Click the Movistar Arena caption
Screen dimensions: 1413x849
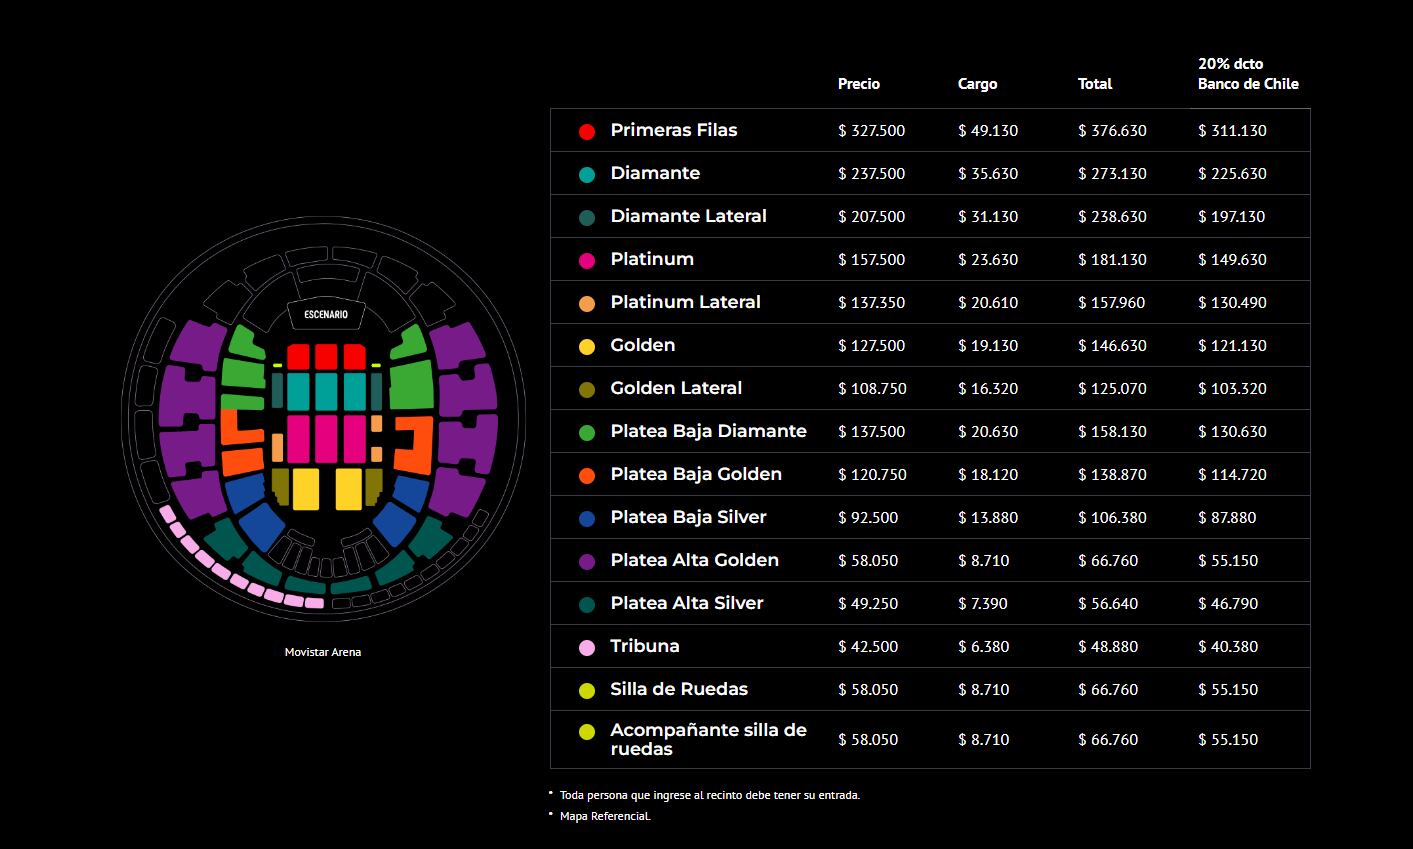coord(323,652)
